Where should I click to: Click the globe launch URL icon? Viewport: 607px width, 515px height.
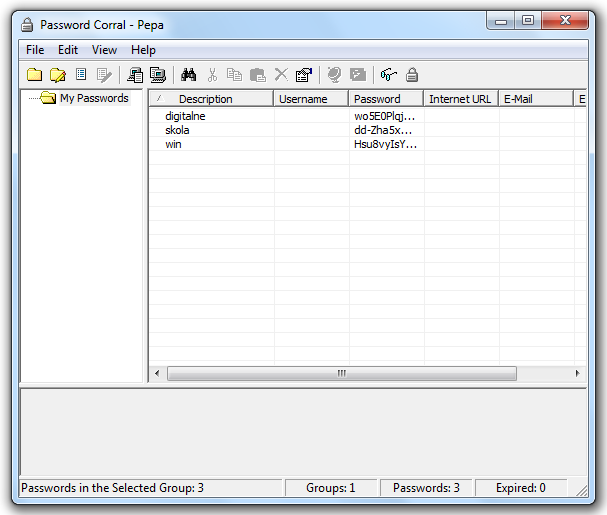(x=334, y=74)
